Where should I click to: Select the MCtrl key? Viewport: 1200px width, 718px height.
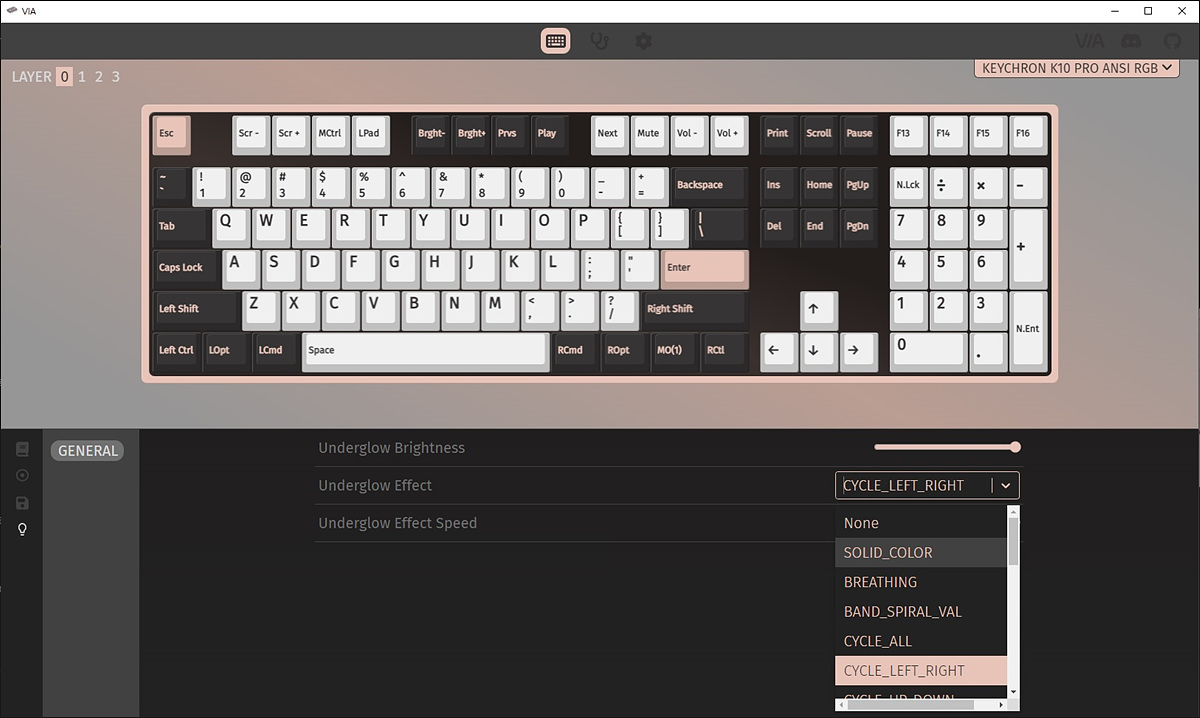(330, 135)
